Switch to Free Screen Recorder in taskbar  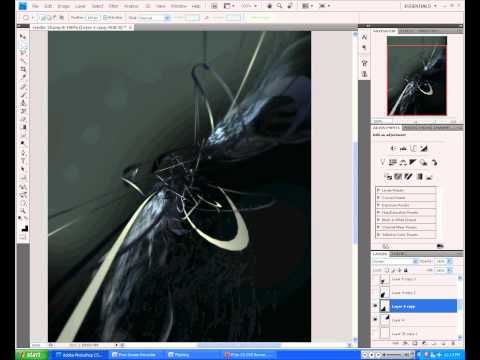134,355
